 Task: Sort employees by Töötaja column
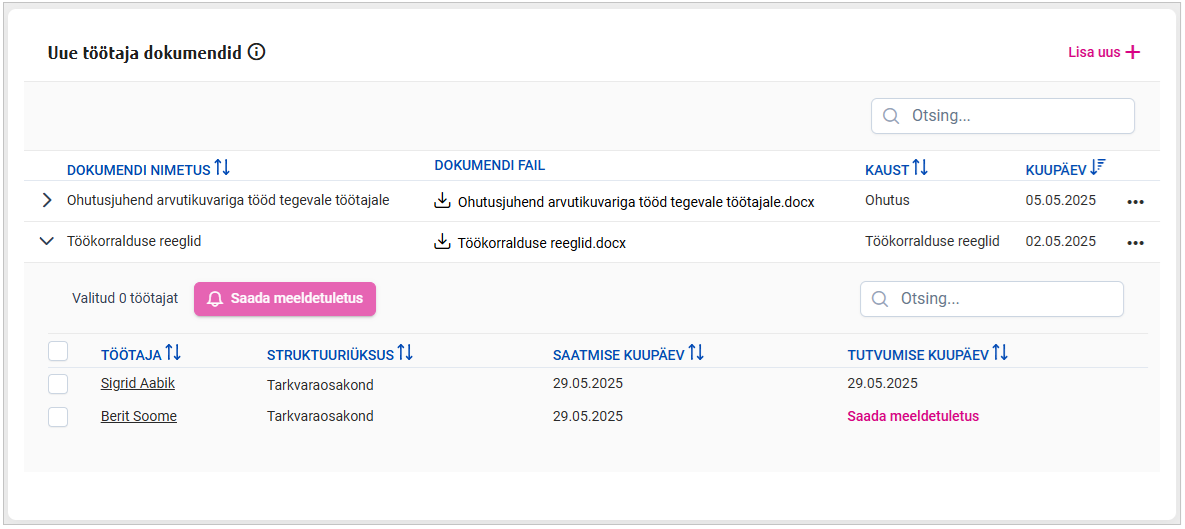[173, 353]
